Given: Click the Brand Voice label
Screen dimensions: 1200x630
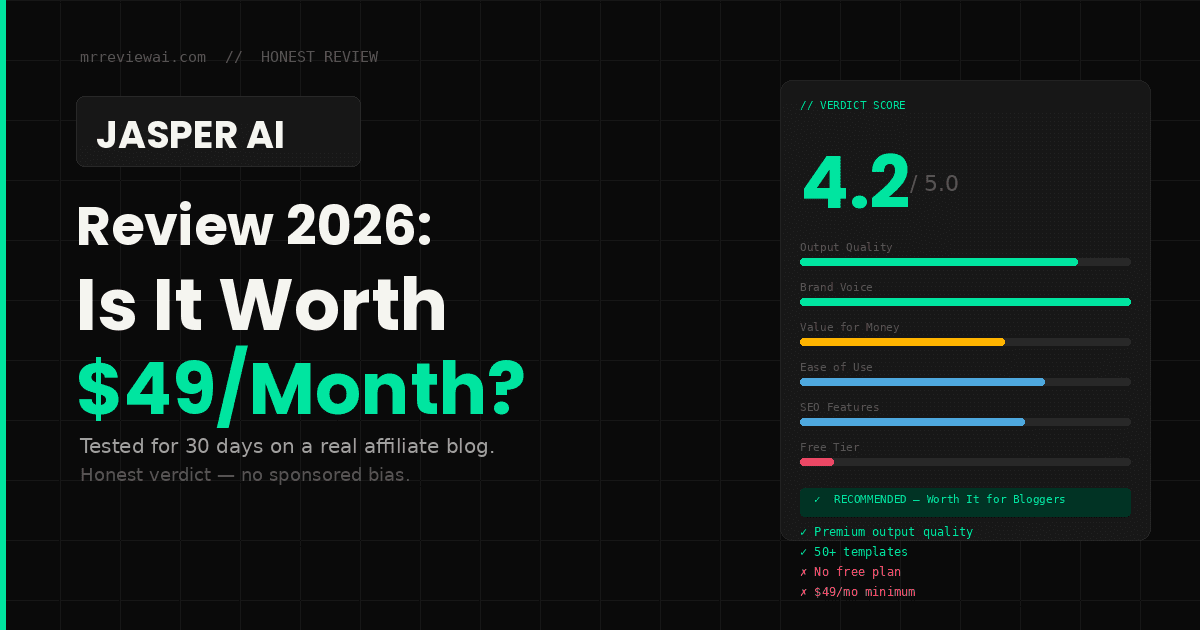Looking at the screenshot, I should [x=836, y=287].
